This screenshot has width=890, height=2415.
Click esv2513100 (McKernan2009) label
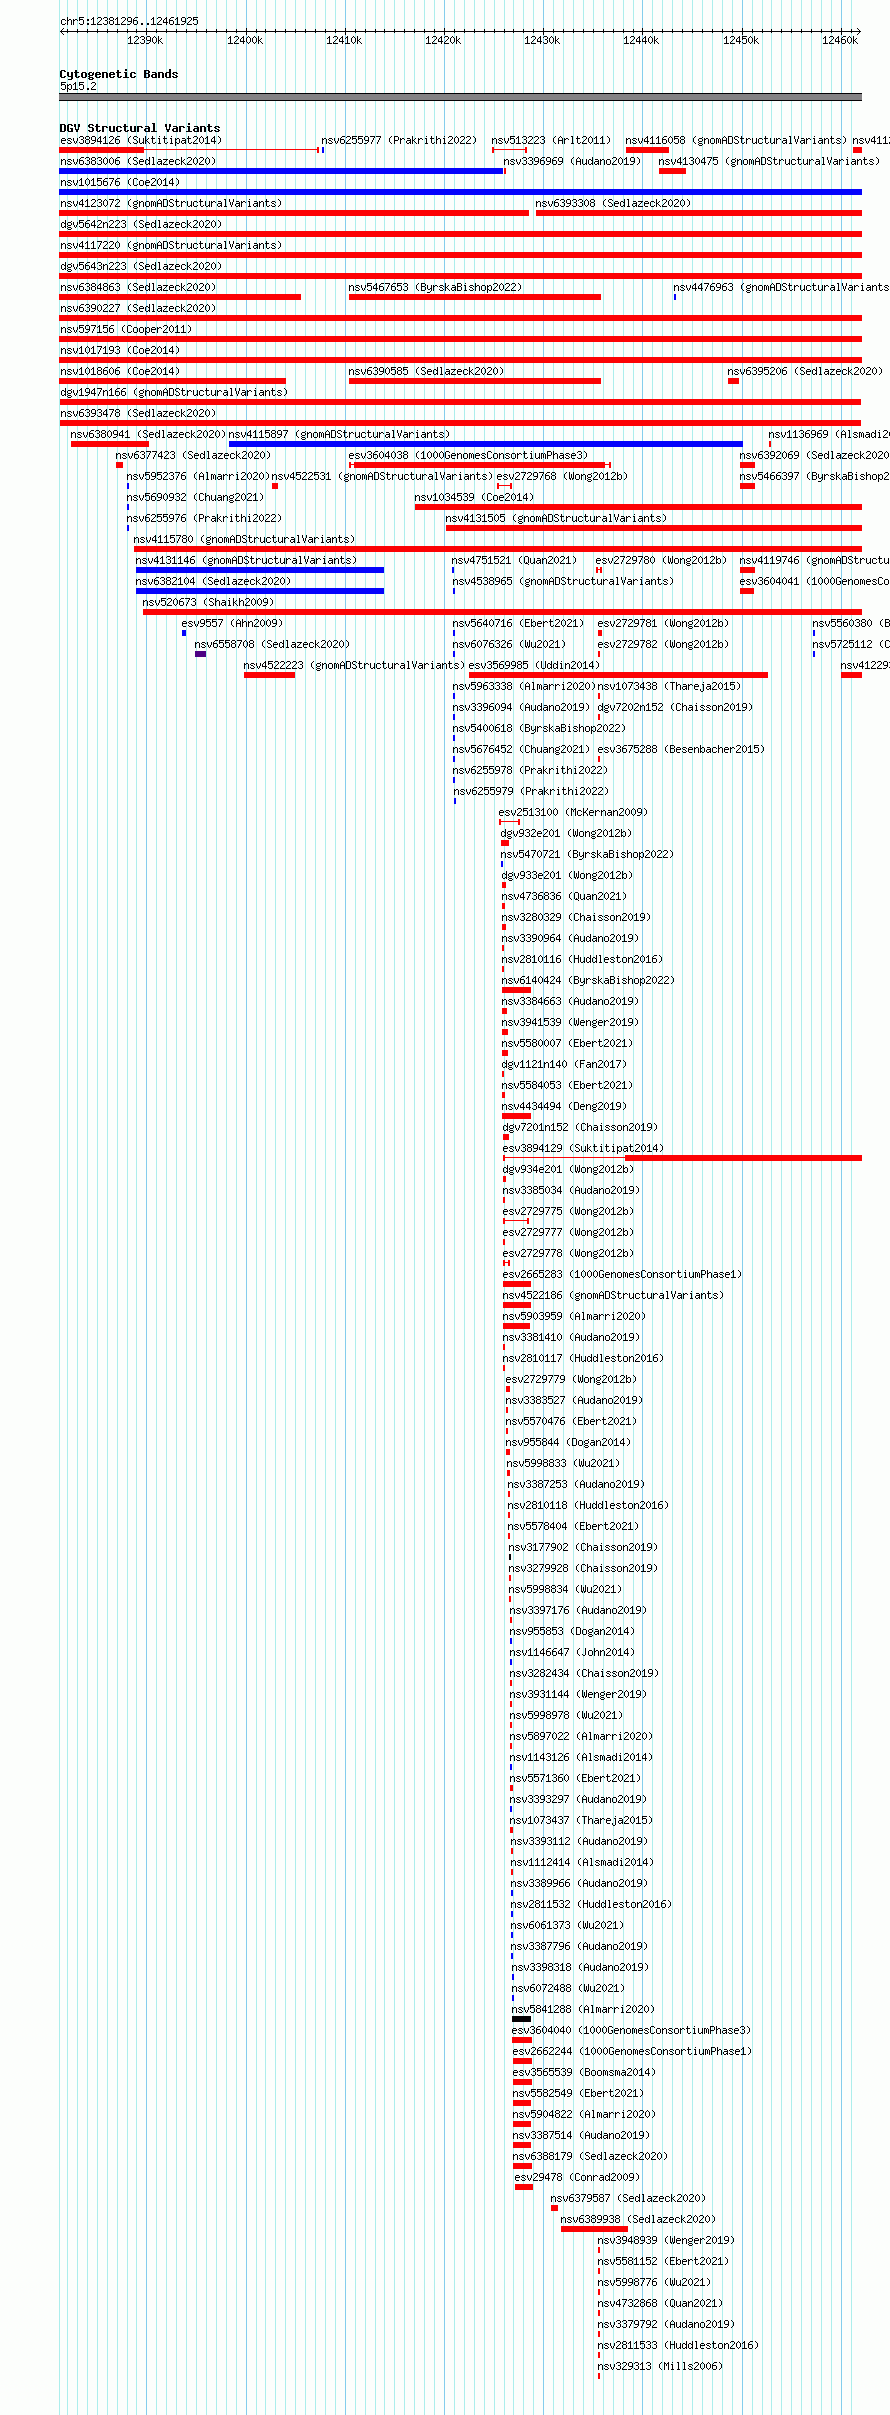tap(573, 812)
